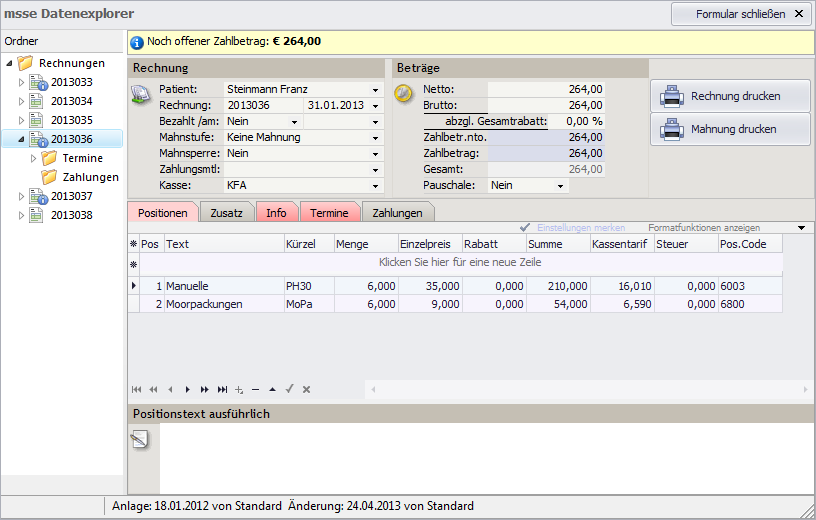Sort grid by Summe column header

pyautogui.click(x=557, y=244)
